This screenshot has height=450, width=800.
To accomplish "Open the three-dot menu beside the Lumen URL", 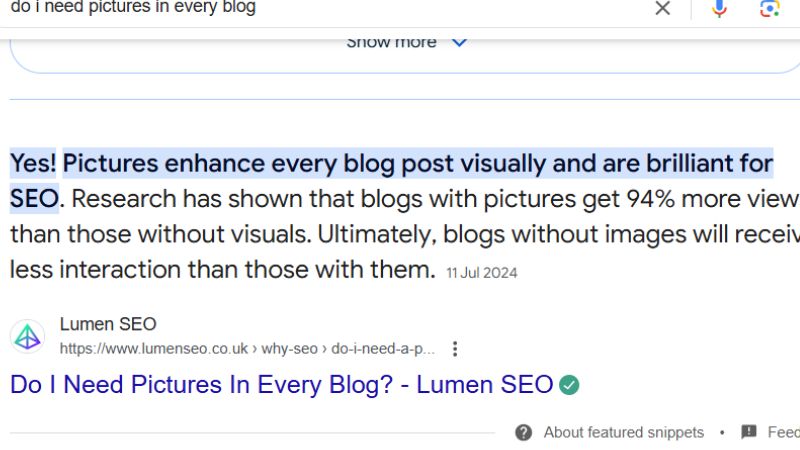I will (455, 349).
